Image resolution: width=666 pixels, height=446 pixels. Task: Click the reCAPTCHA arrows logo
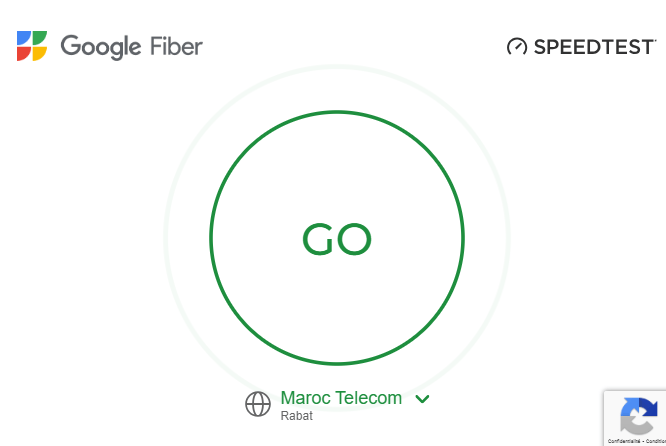[x=637, y=416]
